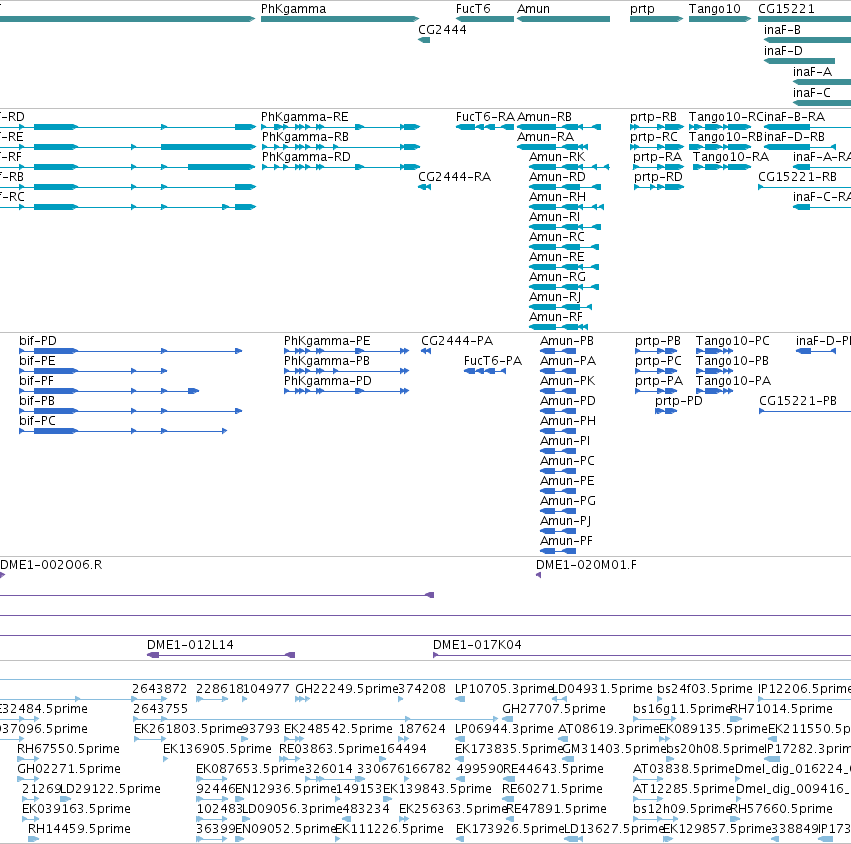Click the Amun gene name in the gene track

533,9
